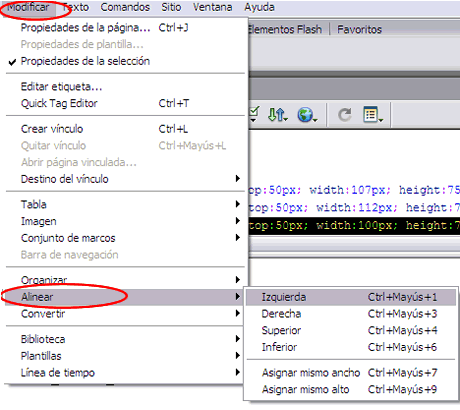This screenshot has width=460, height=410.
Task: Open the Modificar menu
Action: point(28,7)
